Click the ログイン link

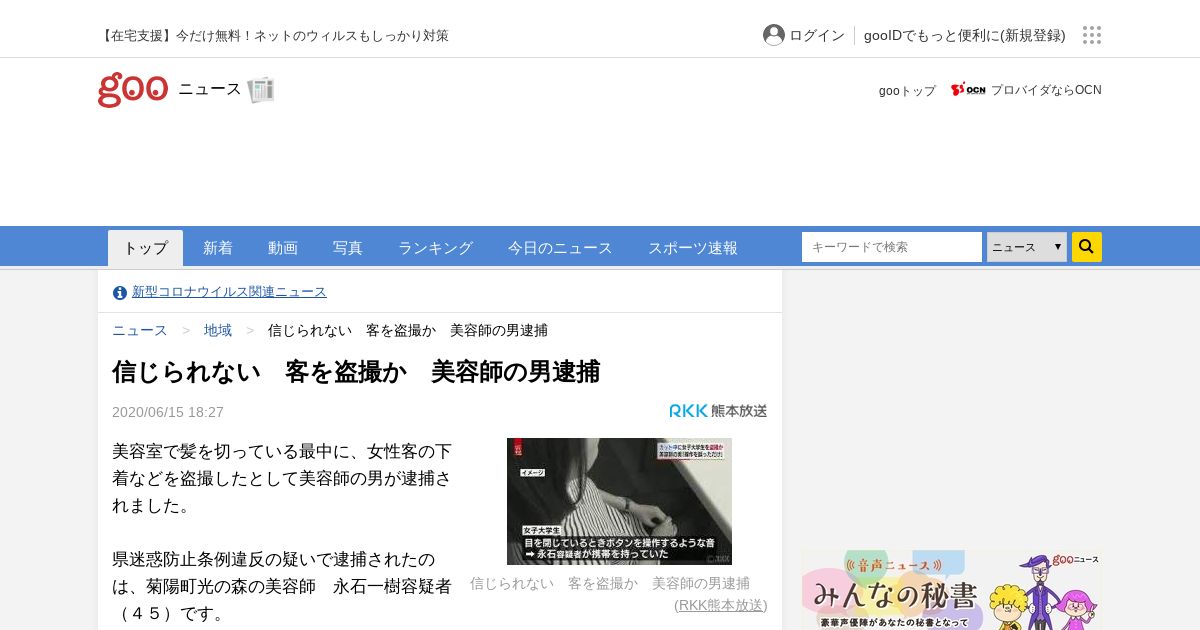coord(817,35)
